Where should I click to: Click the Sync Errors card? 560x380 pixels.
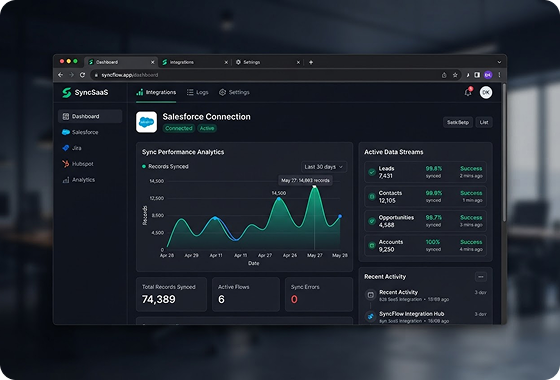(319, 294)
